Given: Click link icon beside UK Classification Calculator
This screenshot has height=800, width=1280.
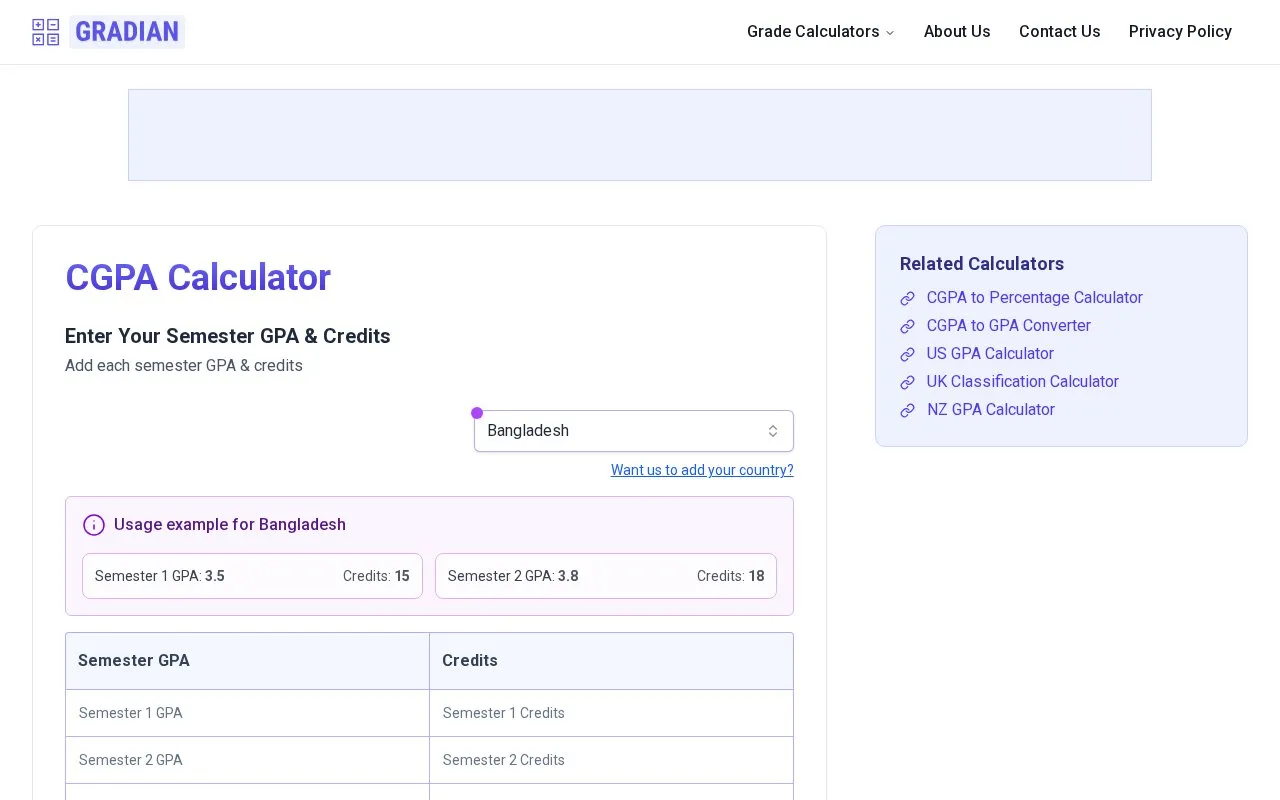Looking at the screenshot, I should pyautogui.click(x=907, y=383).
